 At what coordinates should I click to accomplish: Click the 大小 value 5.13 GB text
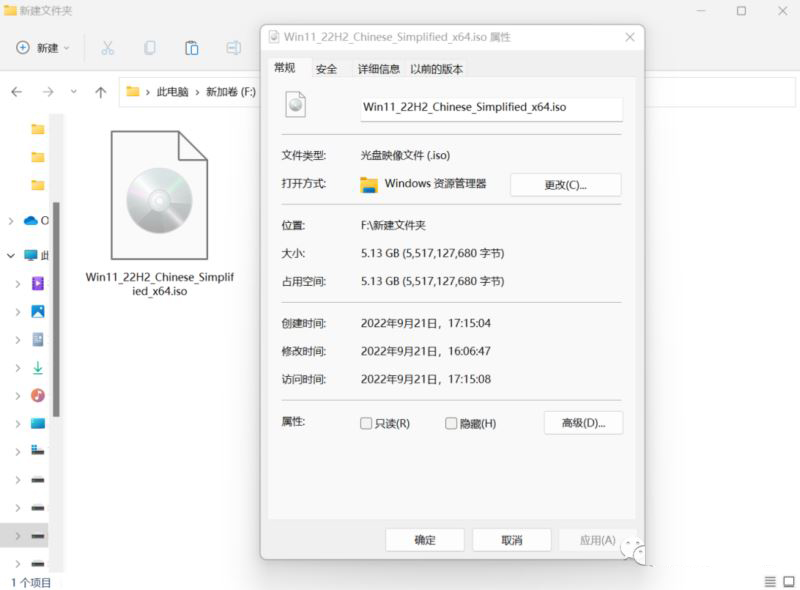coord(433,253)
